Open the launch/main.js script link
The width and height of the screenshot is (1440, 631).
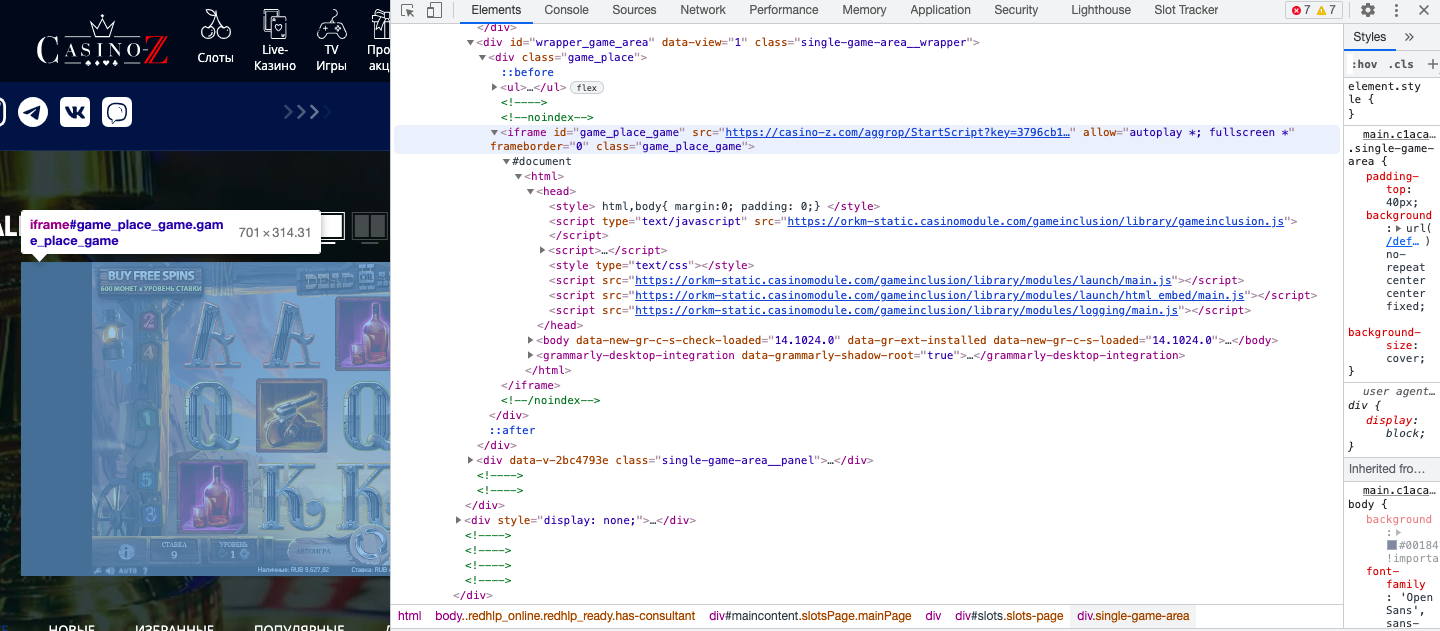point(903,281)
